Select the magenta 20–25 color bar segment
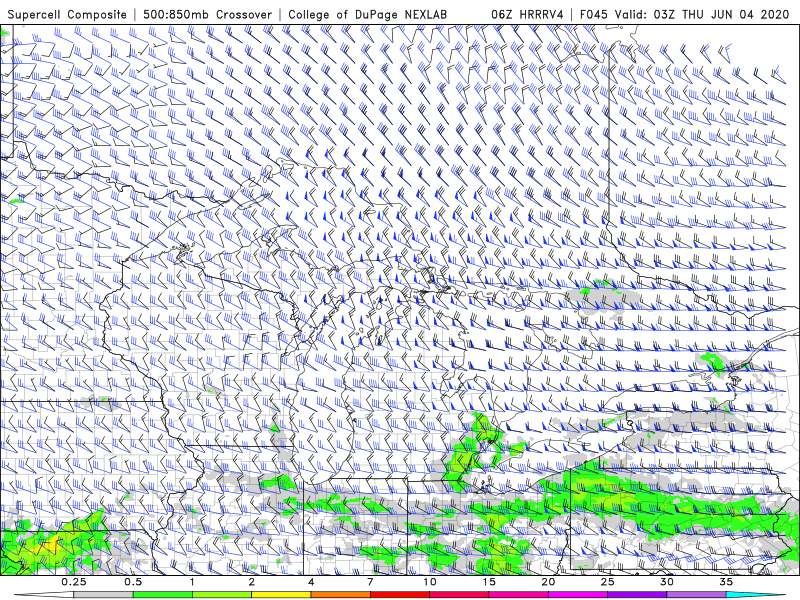 click(578, 595)
